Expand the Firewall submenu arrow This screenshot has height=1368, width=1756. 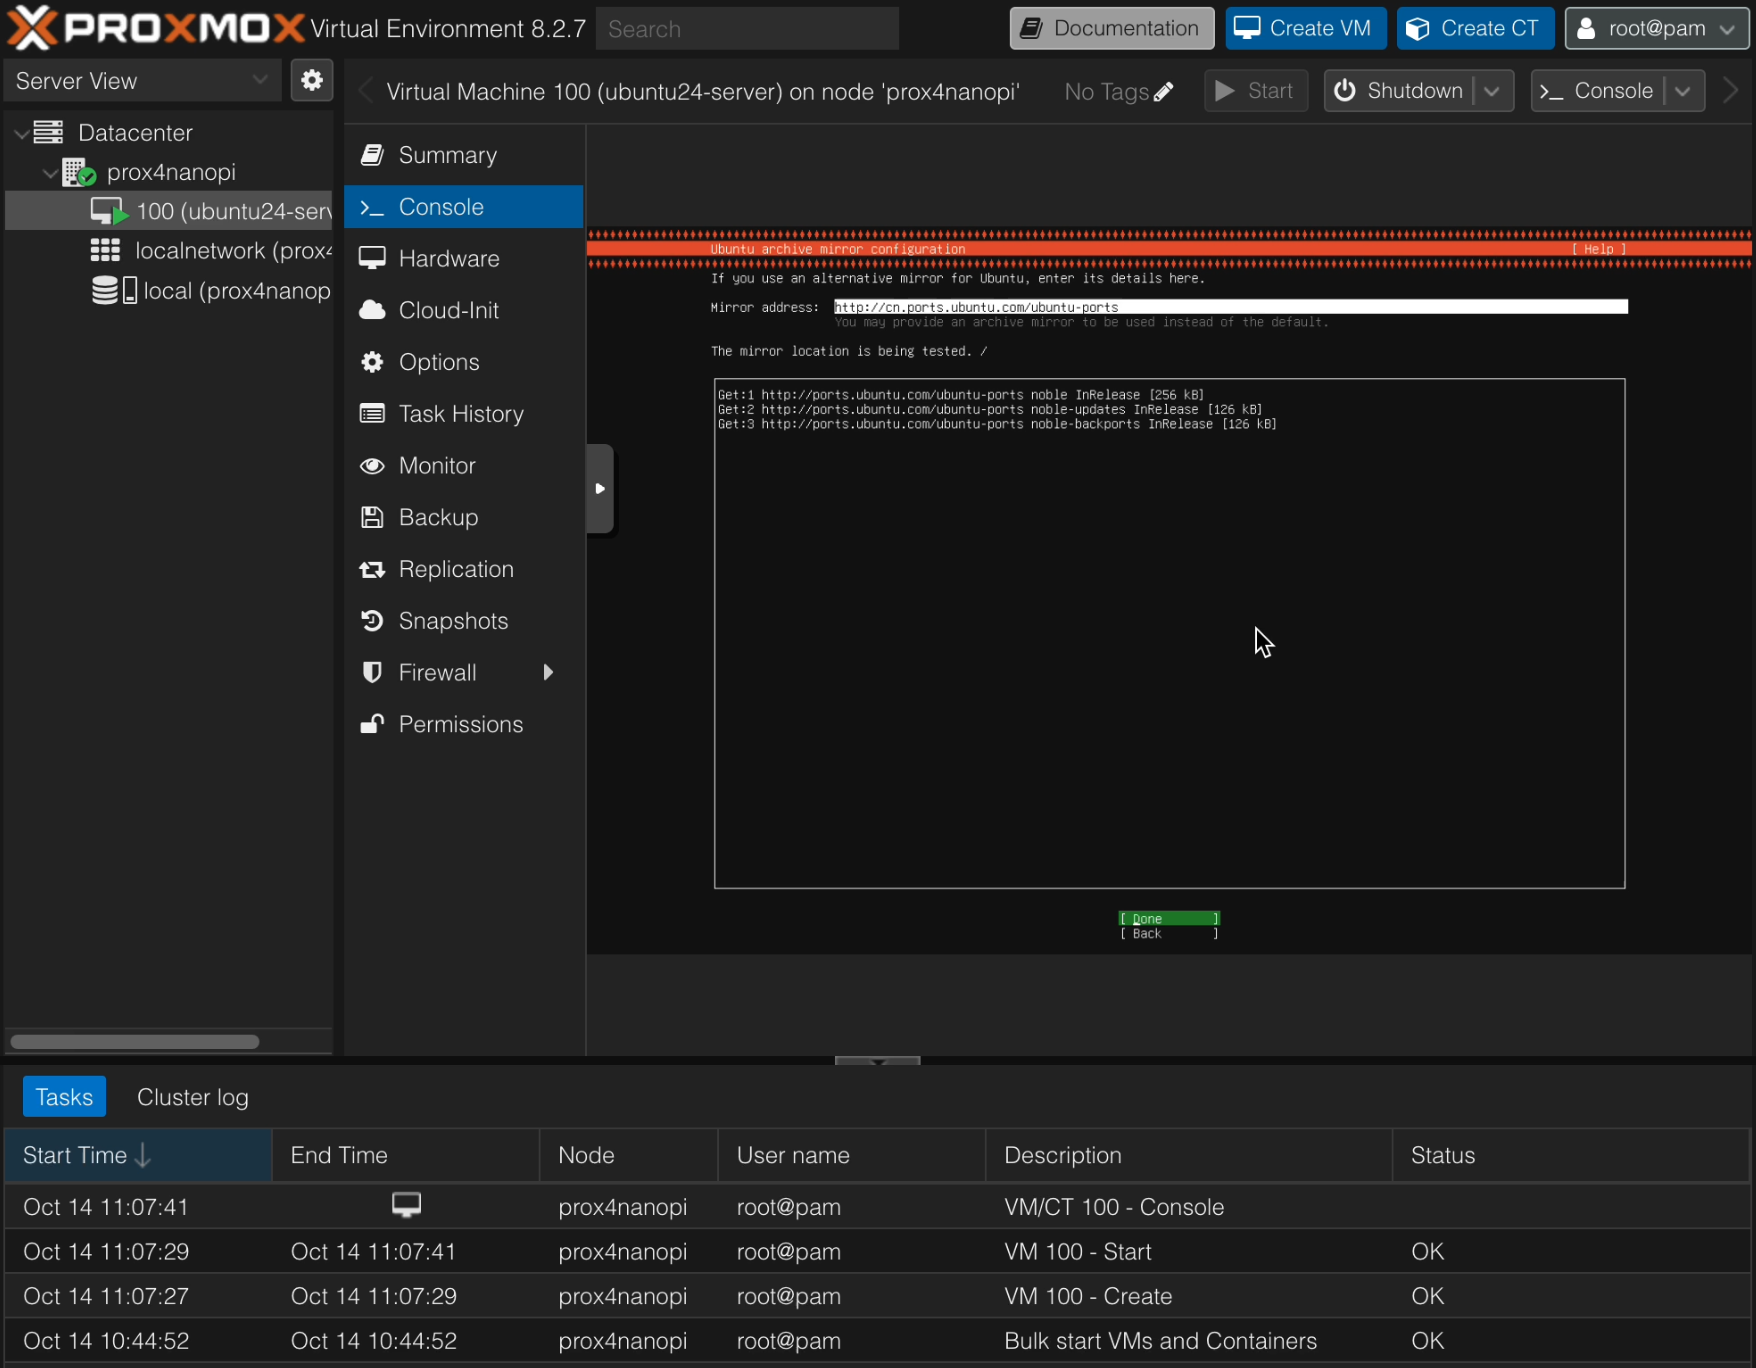pos(548,673)
